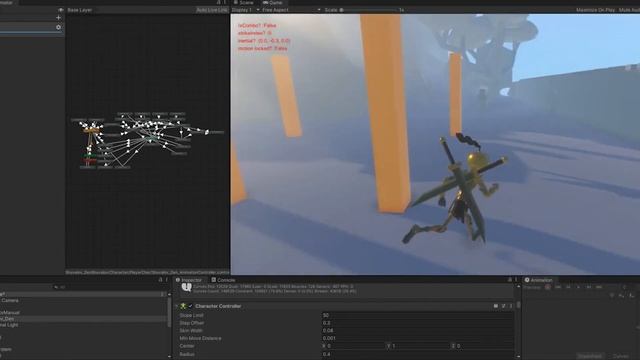
Task: Lock the Animator panel icon
Action: click(x=219, y=2)
